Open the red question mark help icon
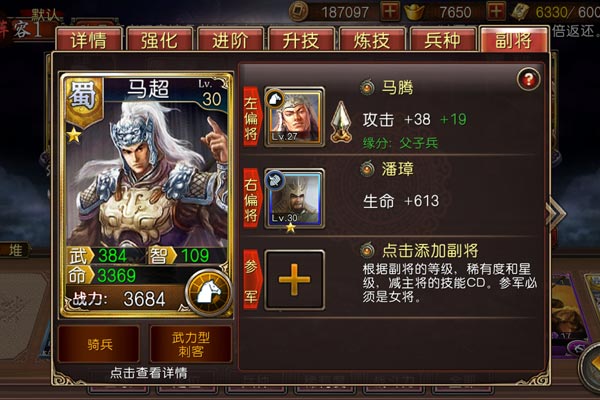 (528, 80)
